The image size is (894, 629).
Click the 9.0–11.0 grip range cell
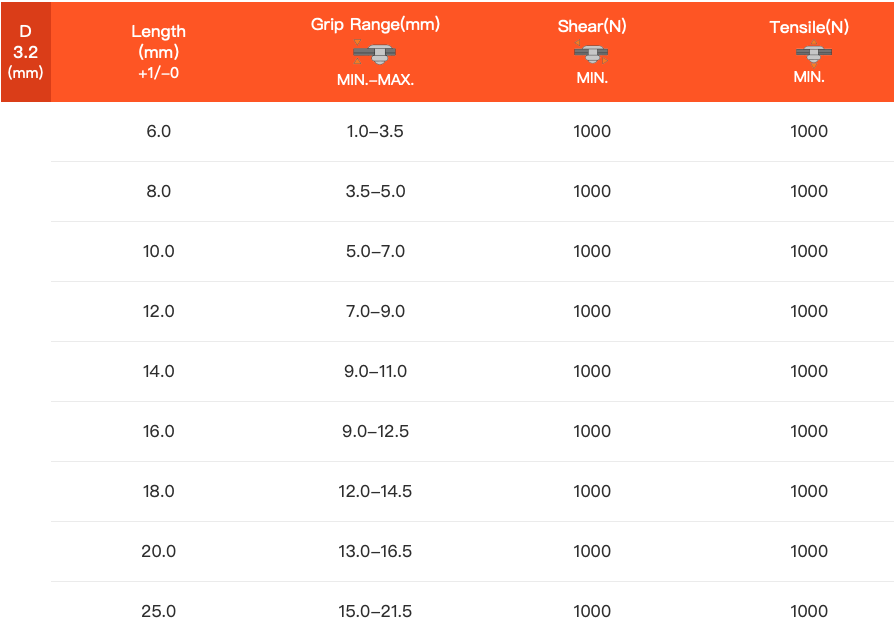pyautogui.click(x=375, y=371)
